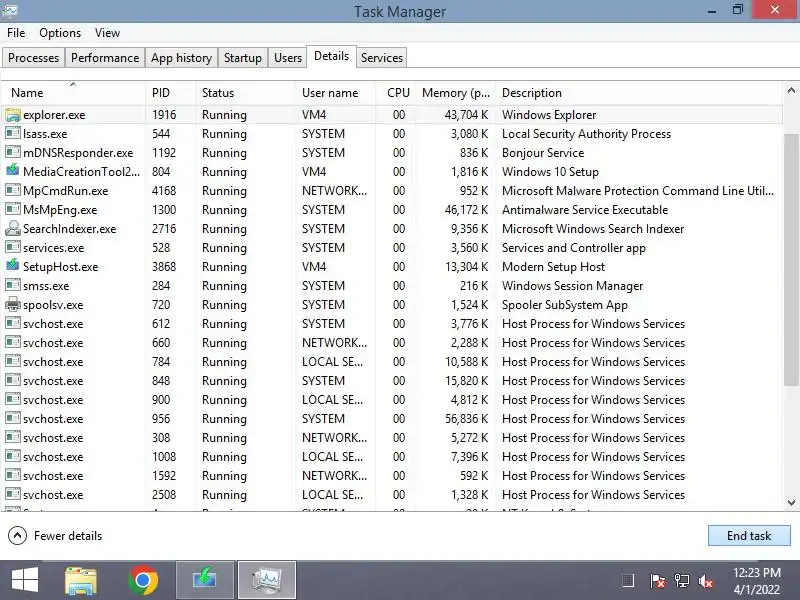
Task: Sort by the Memory column header
Action: coord(455,93)
